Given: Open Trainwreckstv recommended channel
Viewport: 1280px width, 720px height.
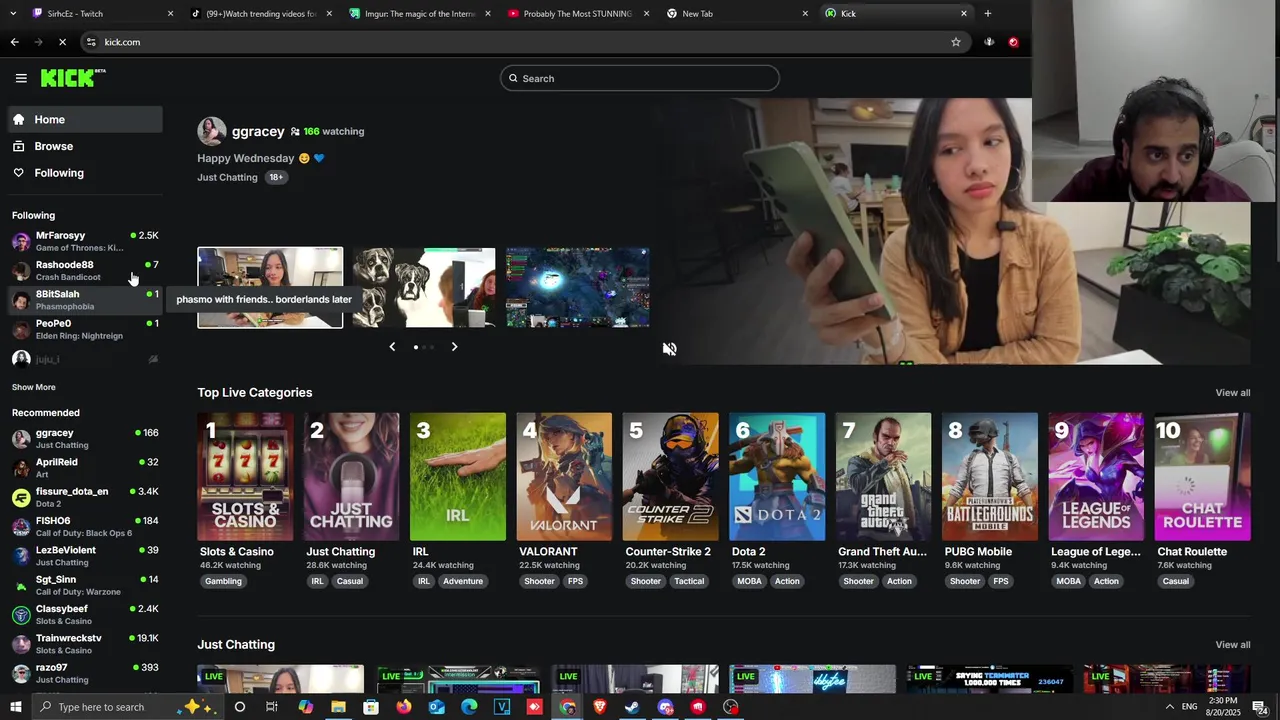Looking at the screenshot, I should point(85,643).
